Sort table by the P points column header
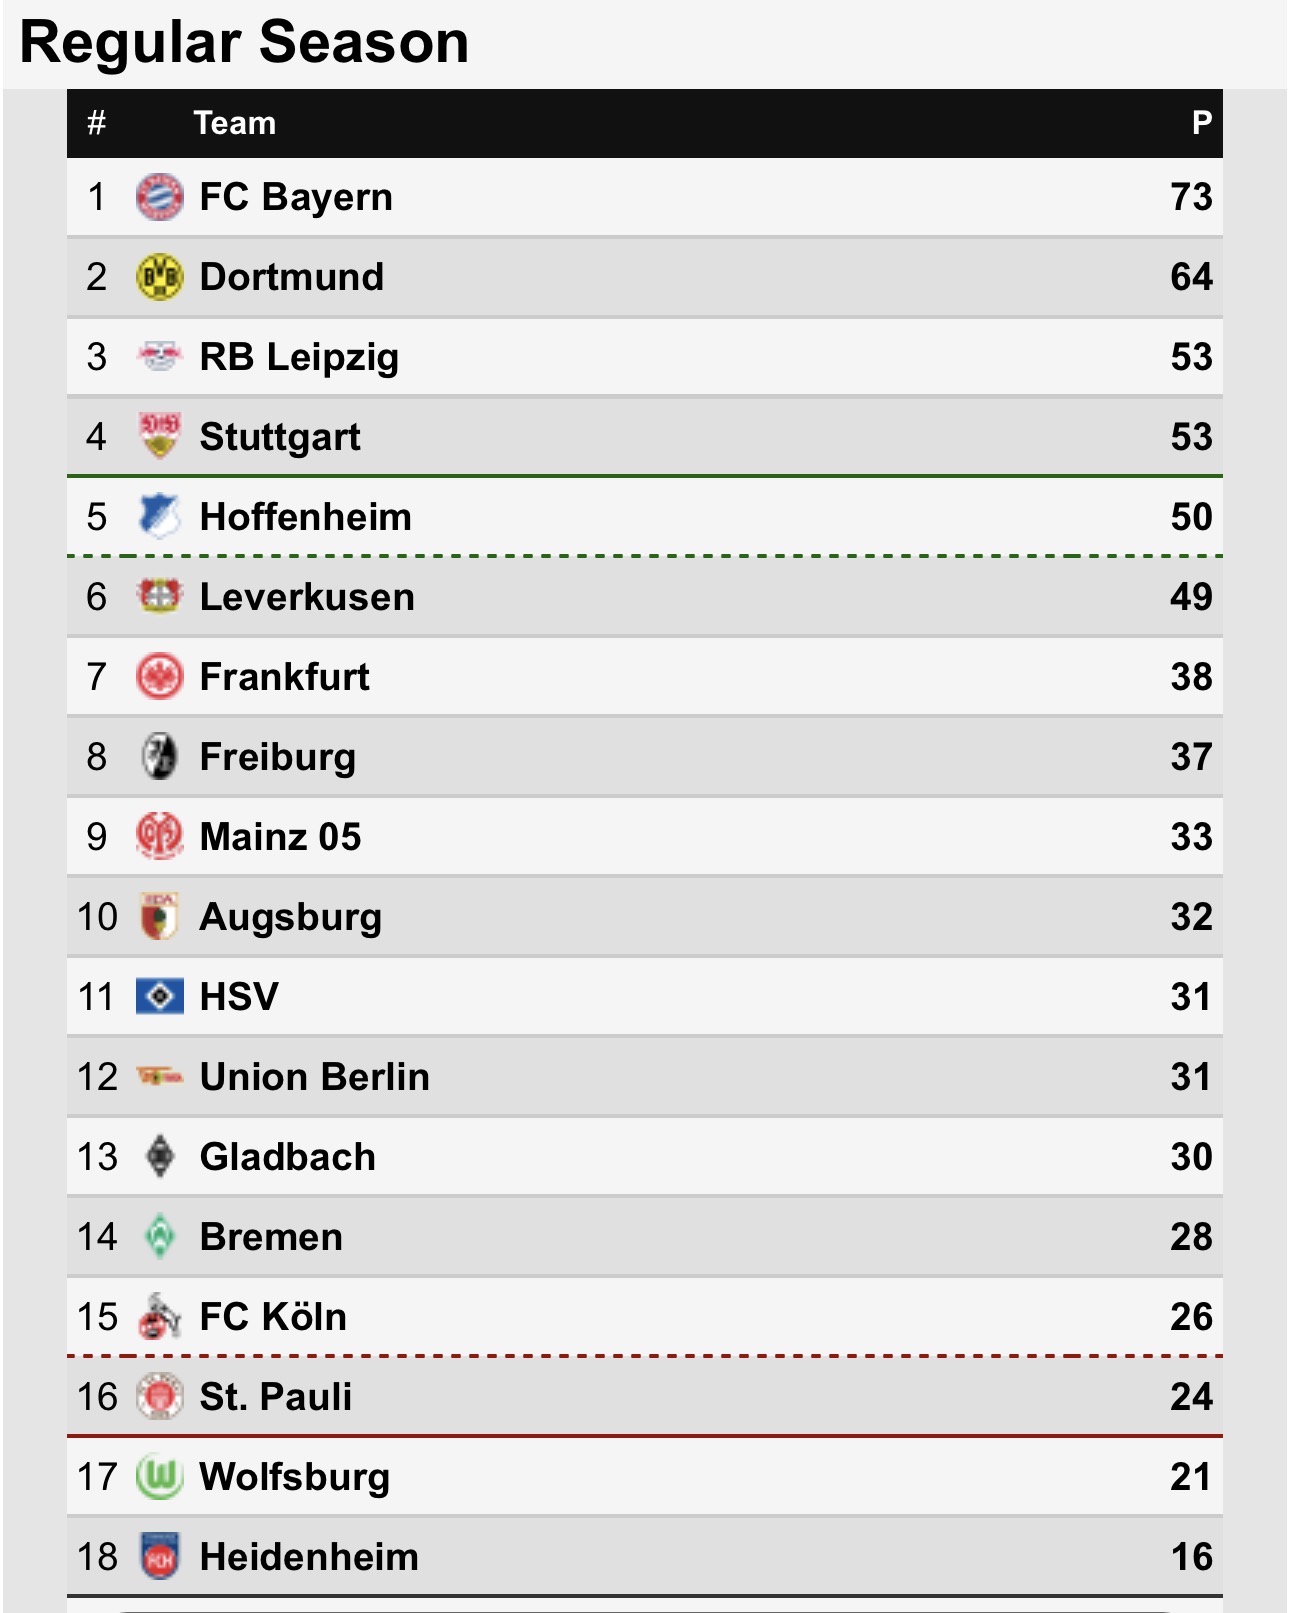 pos(1201,123)
